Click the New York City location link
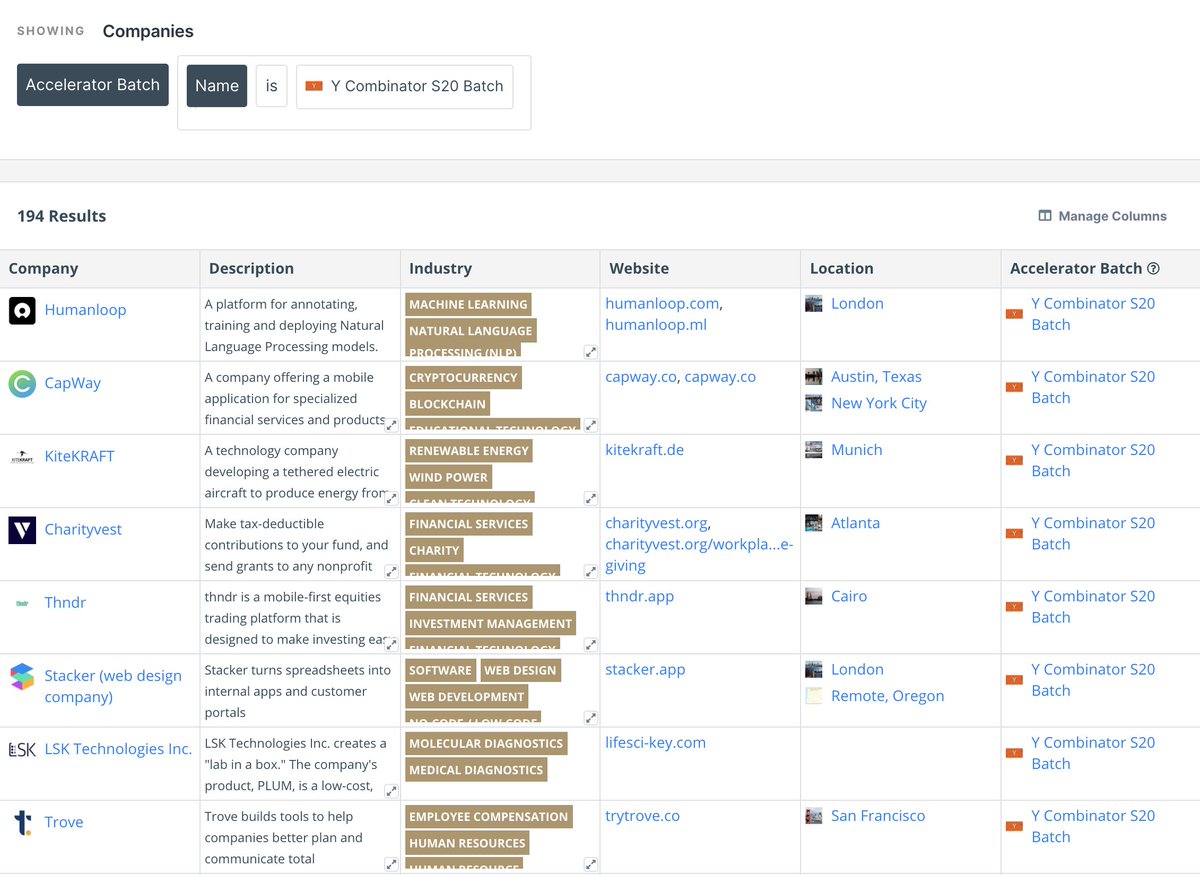 879,403
